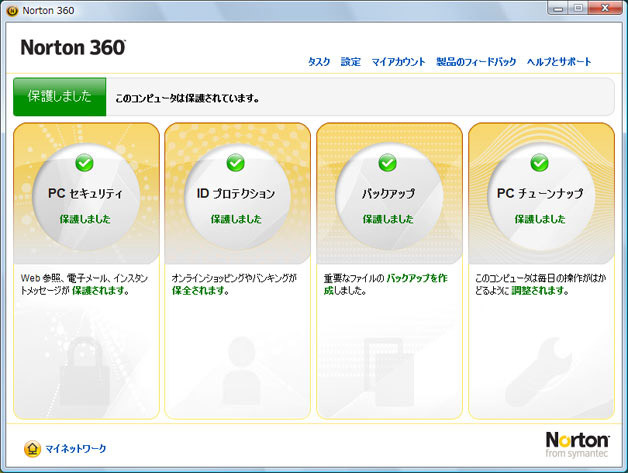
Task: Click 保護しました under バックアップ
Action: (x=388, y=219)
